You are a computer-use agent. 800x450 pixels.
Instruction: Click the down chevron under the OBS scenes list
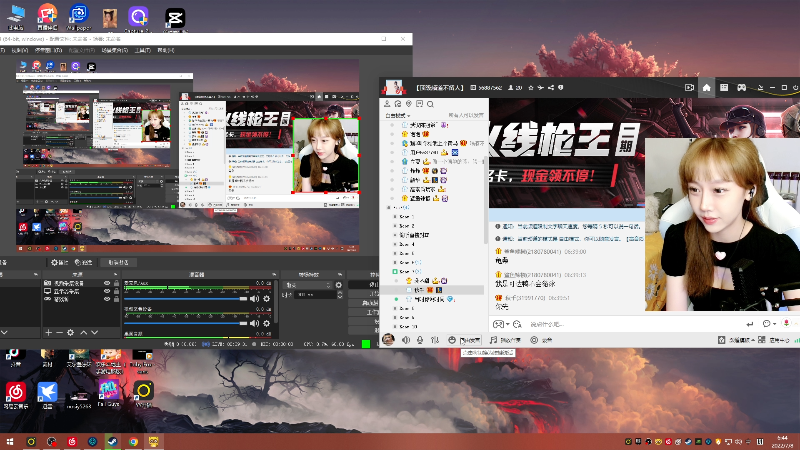tap(4, 332)
